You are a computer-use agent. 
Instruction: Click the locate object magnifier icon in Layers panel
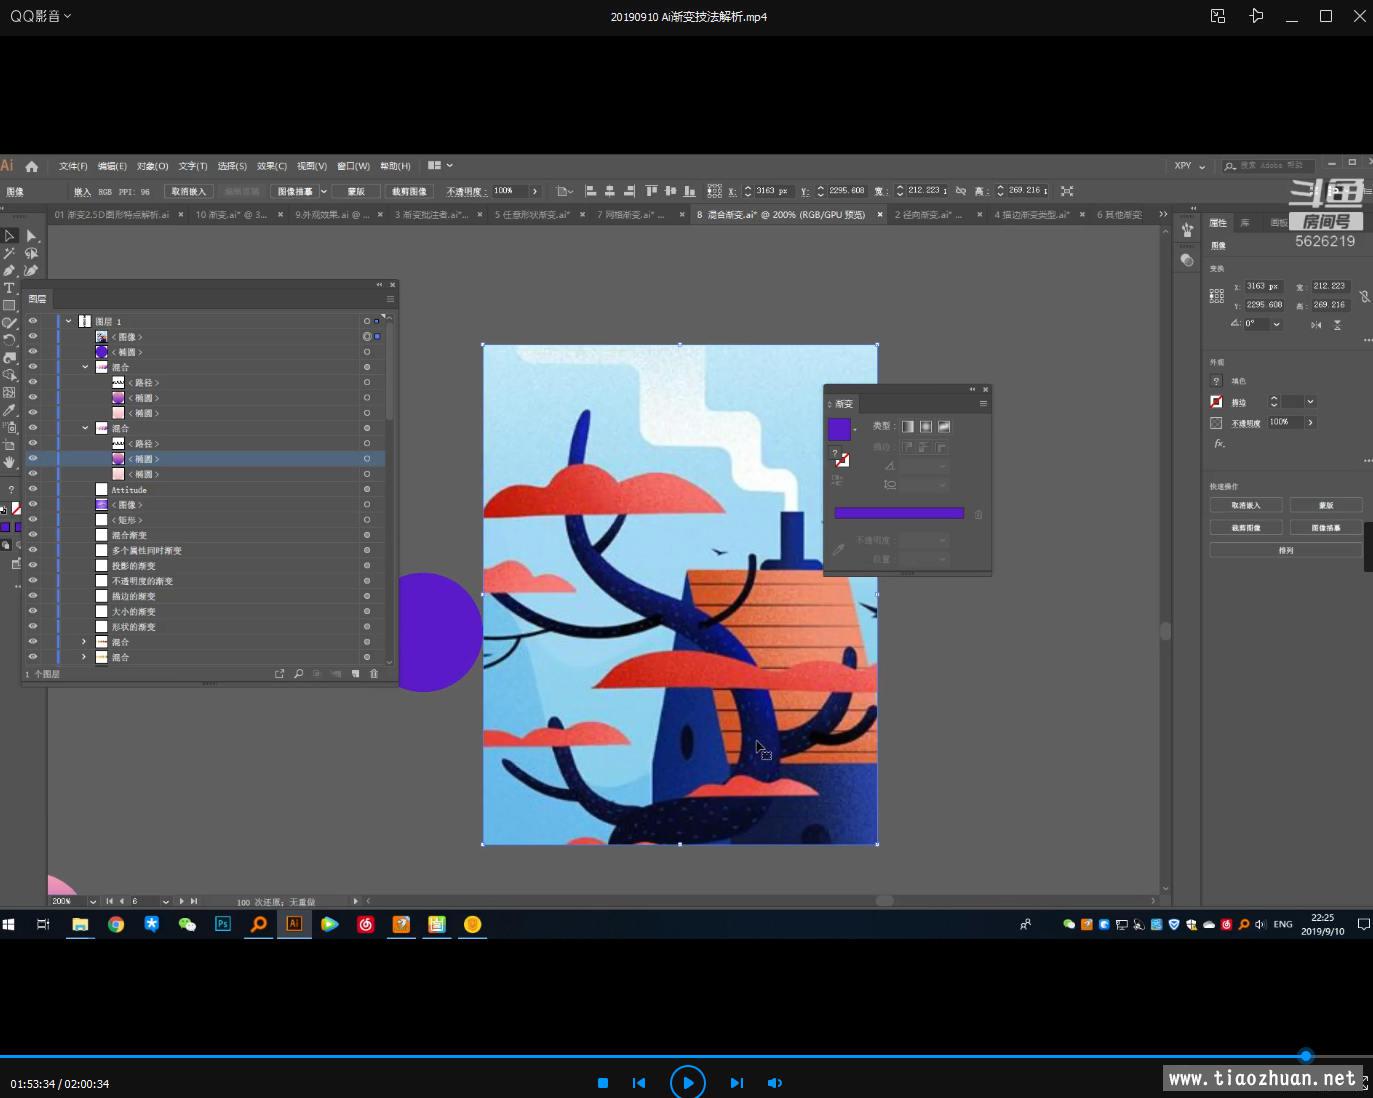[x=298, y=674]
